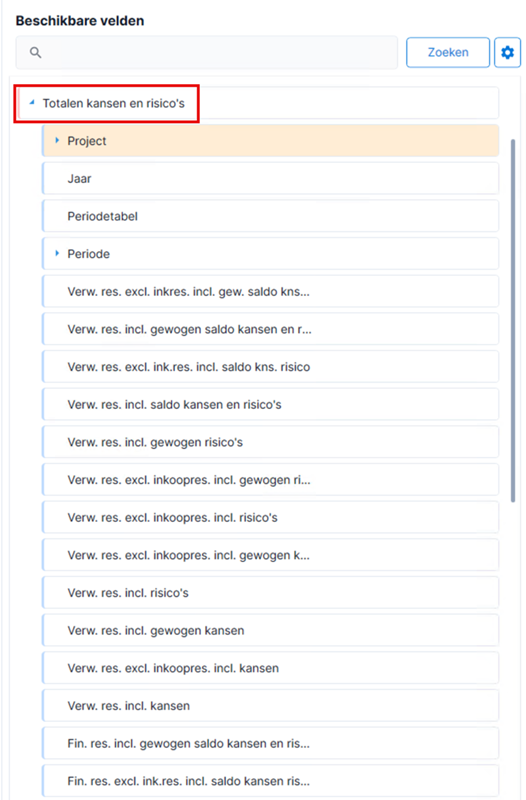This screenshot has height=800, width=526.
Task: Expand the Periode tree item
Action: pyautogui.click(x=57, y=254)
